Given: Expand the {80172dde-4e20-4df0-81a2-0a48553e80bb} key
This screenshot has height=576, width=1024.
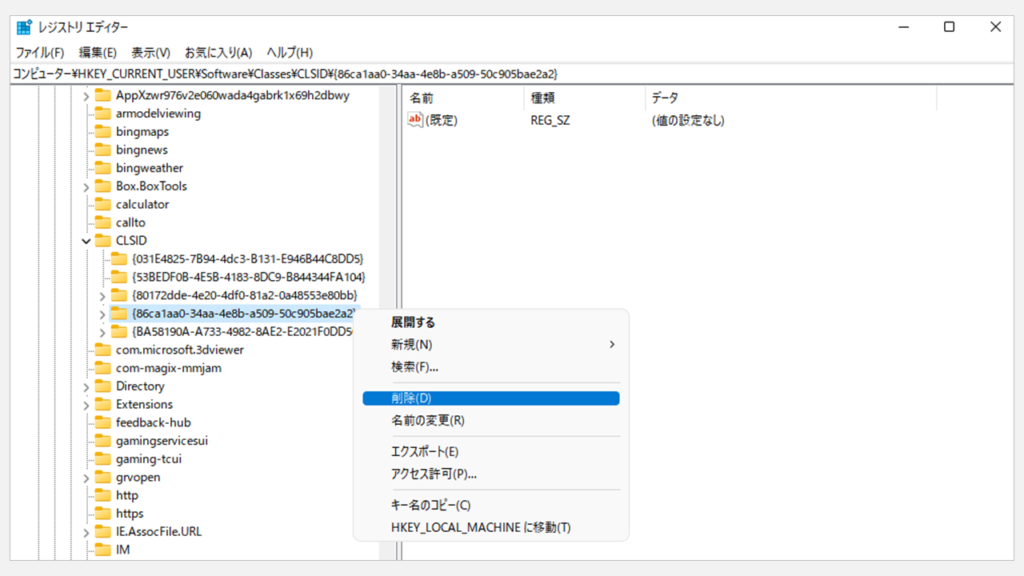Looking at the screenshot, I should point(103,296).
